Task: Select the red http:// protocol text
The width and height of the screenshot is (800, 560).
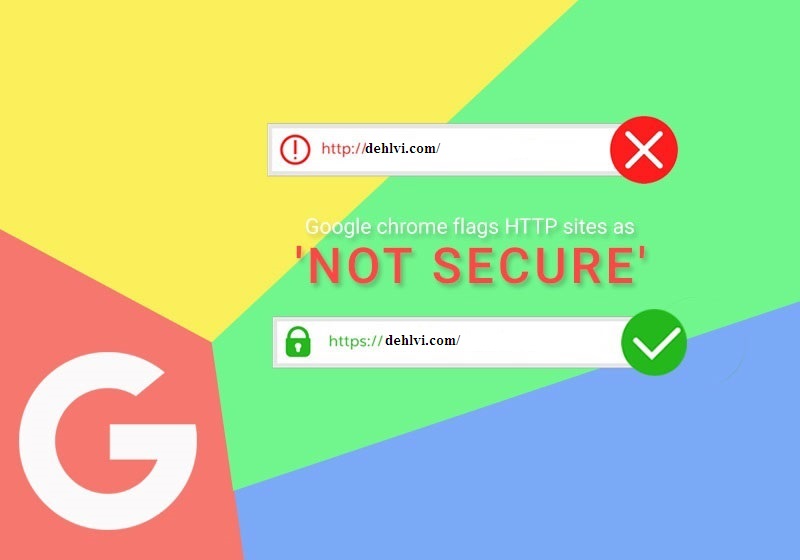Action: coord(343,148)
